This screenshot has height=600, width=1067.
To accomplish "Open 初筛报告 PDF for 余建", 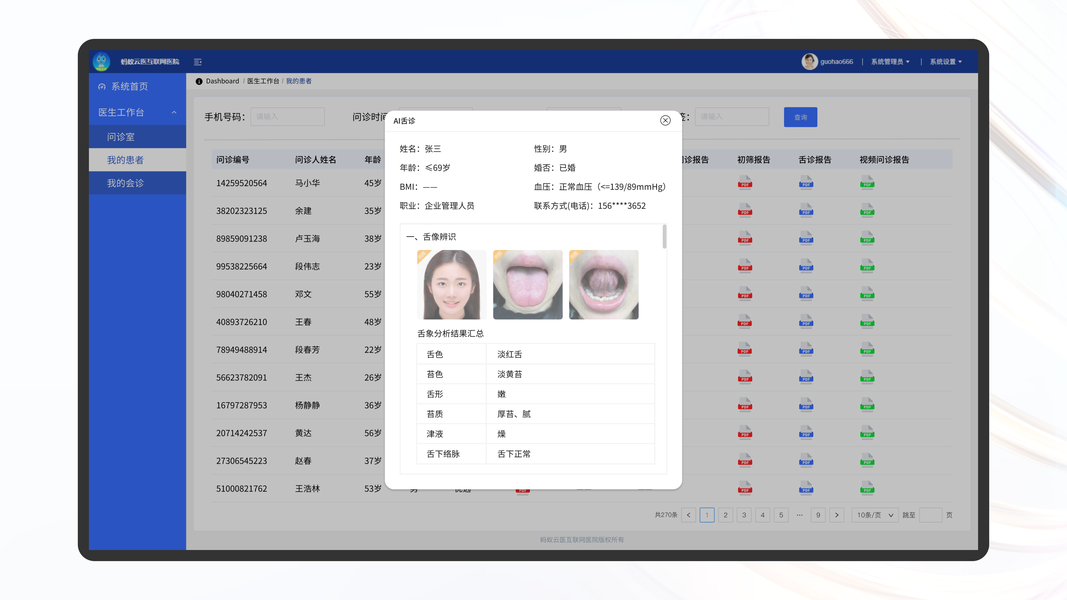I will (744, 210).
